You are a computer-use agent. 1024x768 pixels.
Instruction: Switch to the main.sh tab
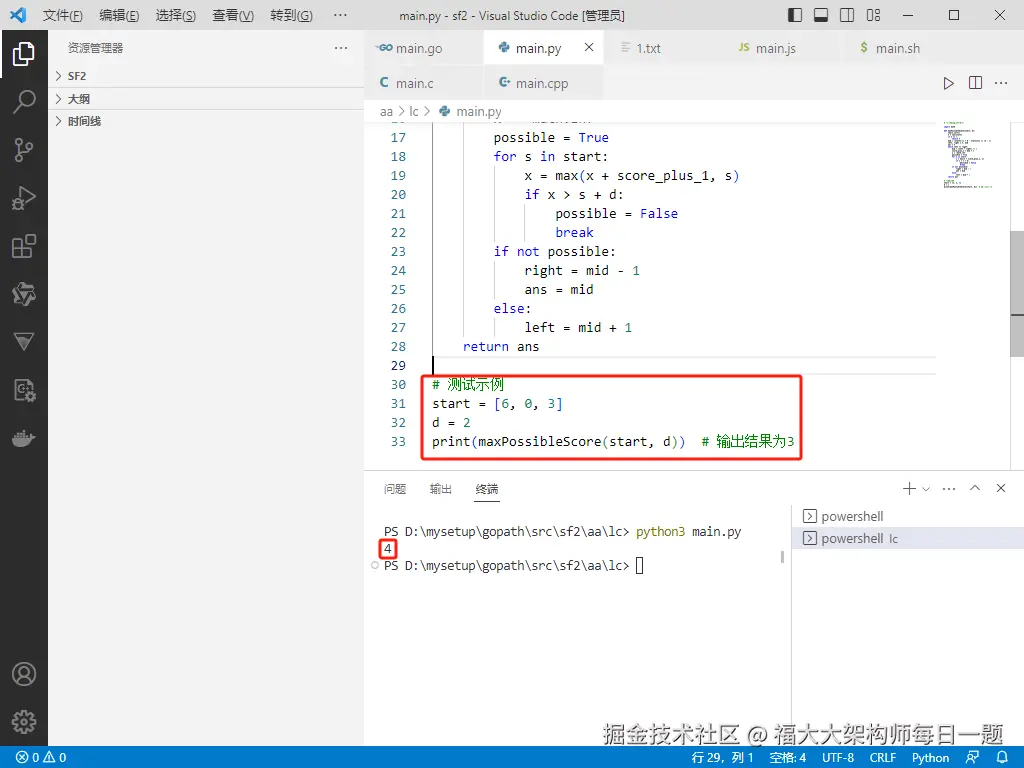(x=902, y=48)
